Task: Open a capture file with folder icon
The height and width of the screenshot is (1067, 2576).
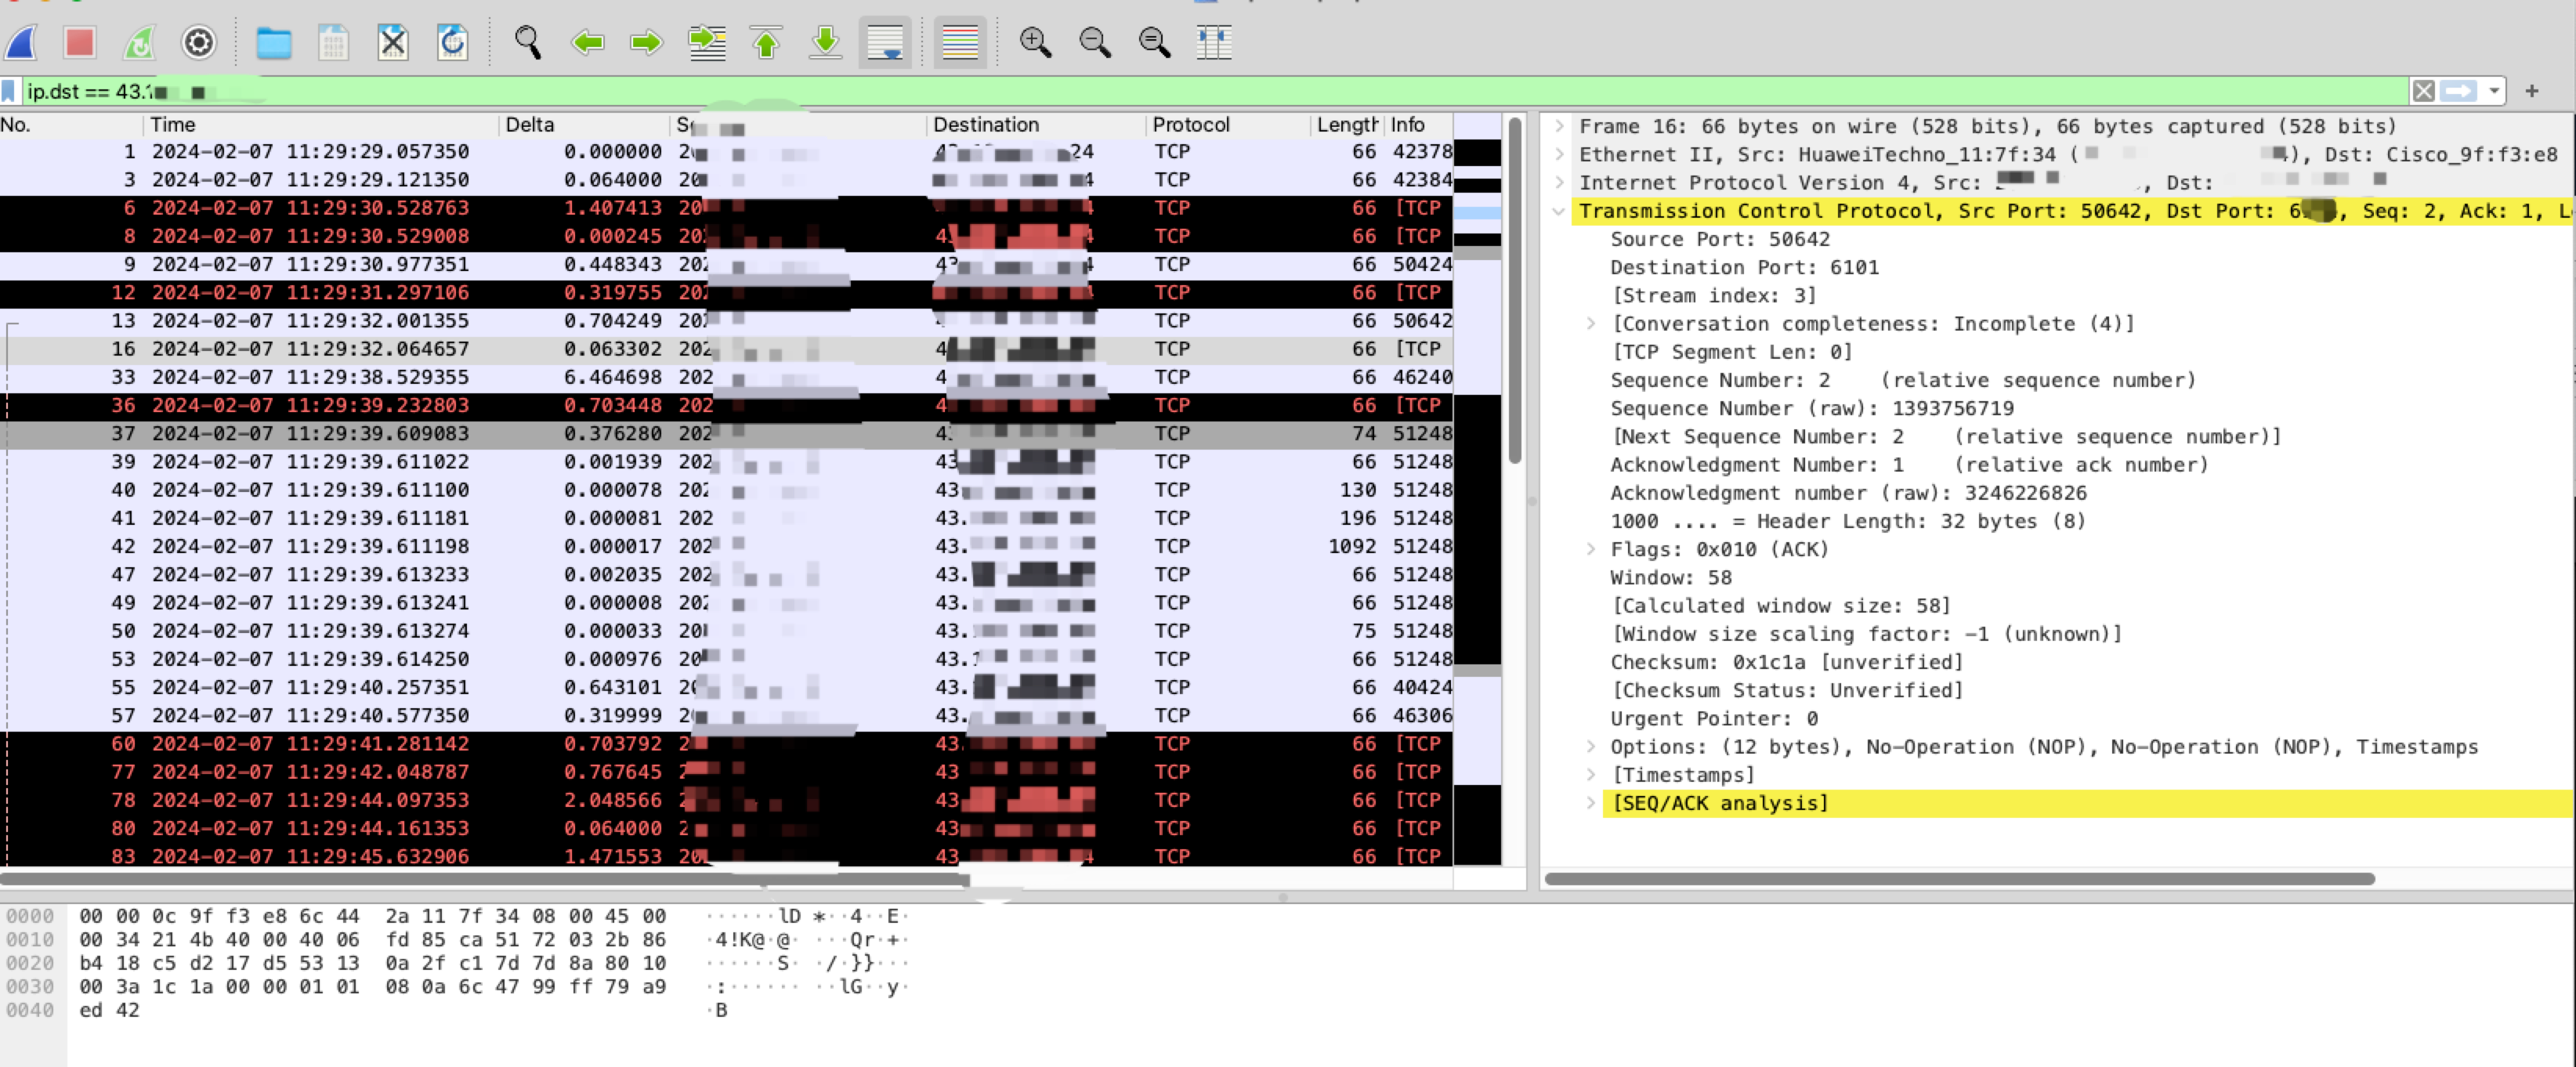Action: pos(273,42)
